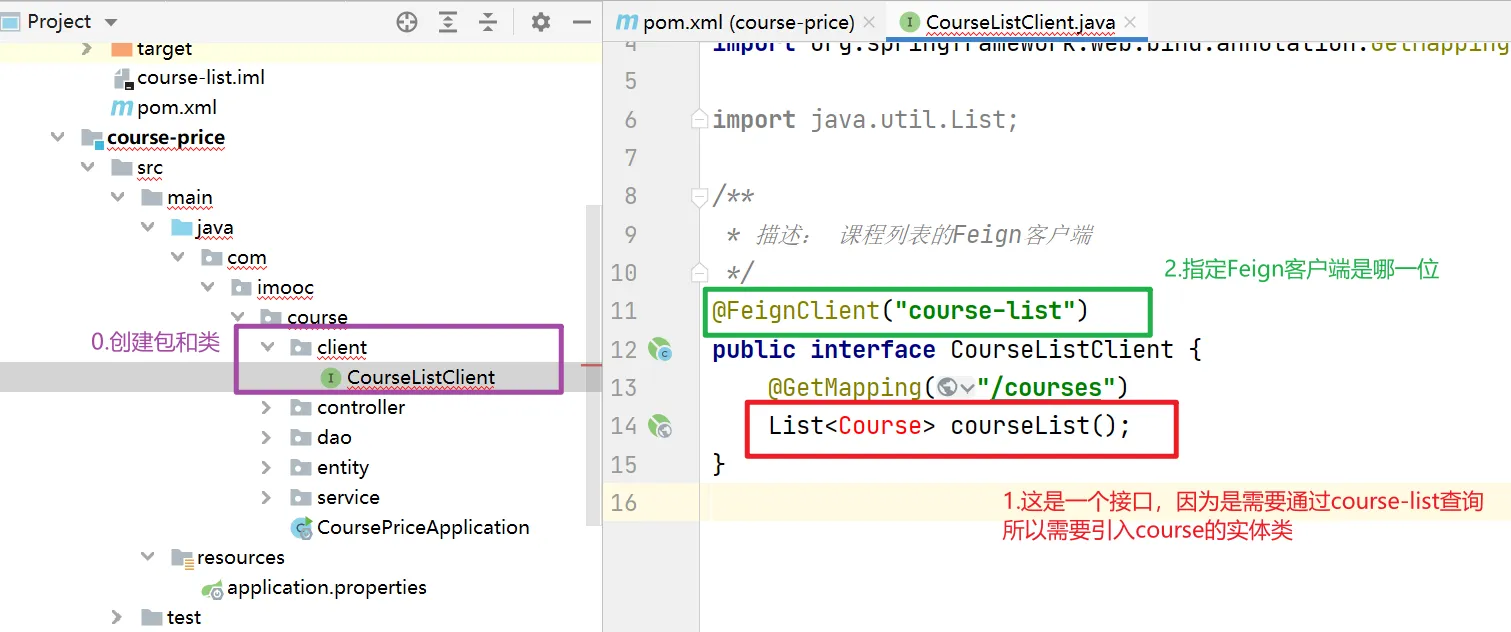Click the dao package folder icon

(x=300, y=437)
